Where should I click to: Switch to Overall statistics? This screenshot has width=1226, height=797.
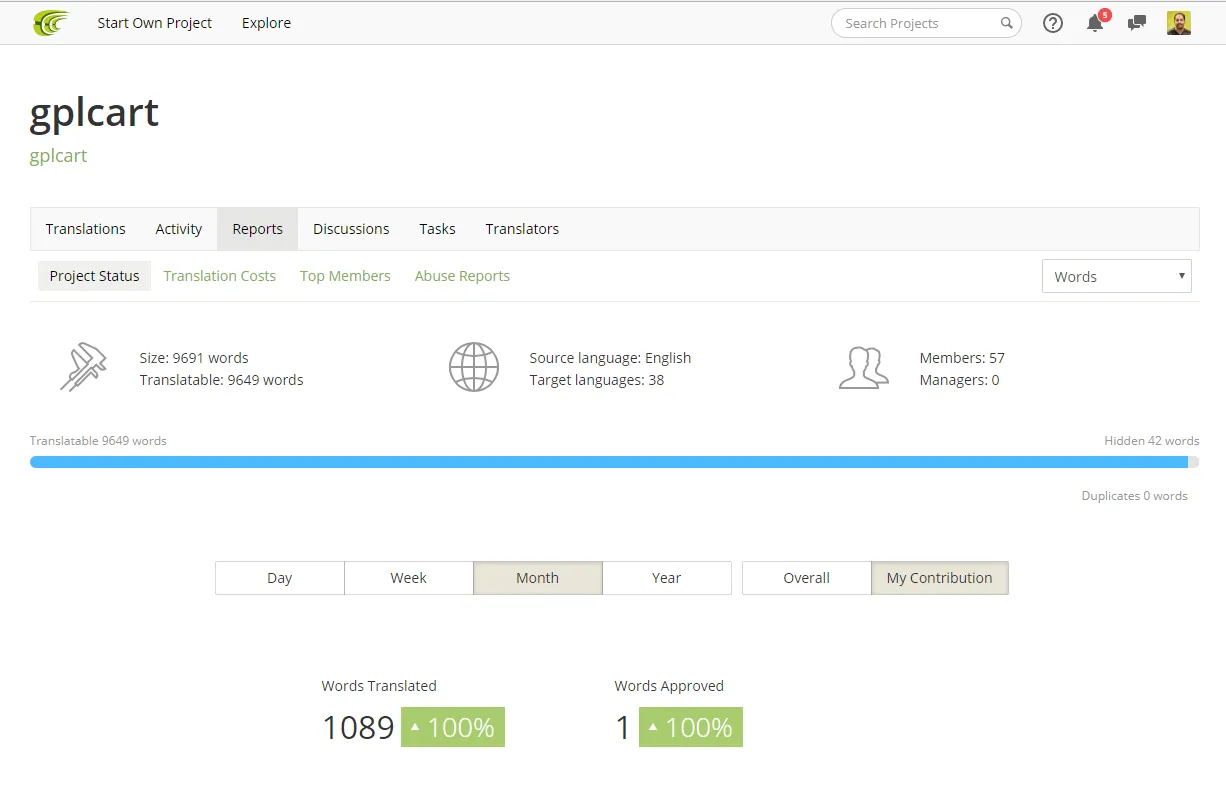807,578
